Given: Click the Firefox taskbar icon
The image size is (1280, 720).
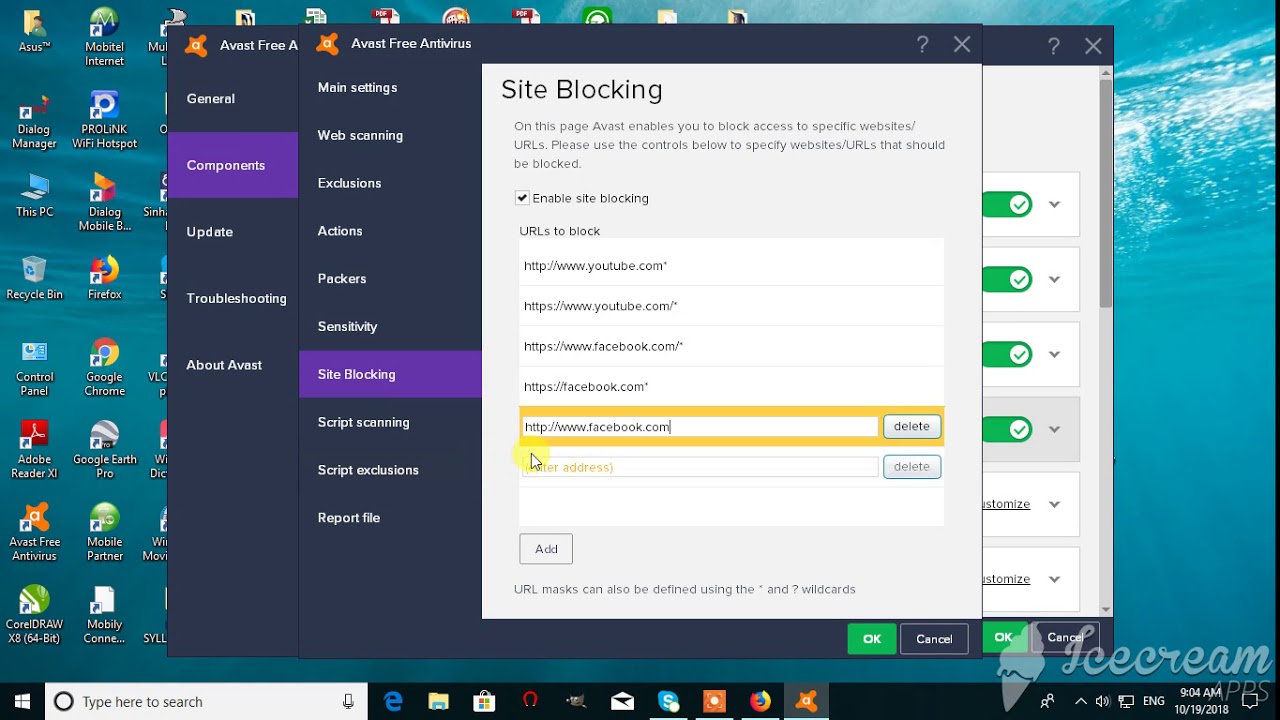Looking at the screenshot, I should tap(760, 701).
